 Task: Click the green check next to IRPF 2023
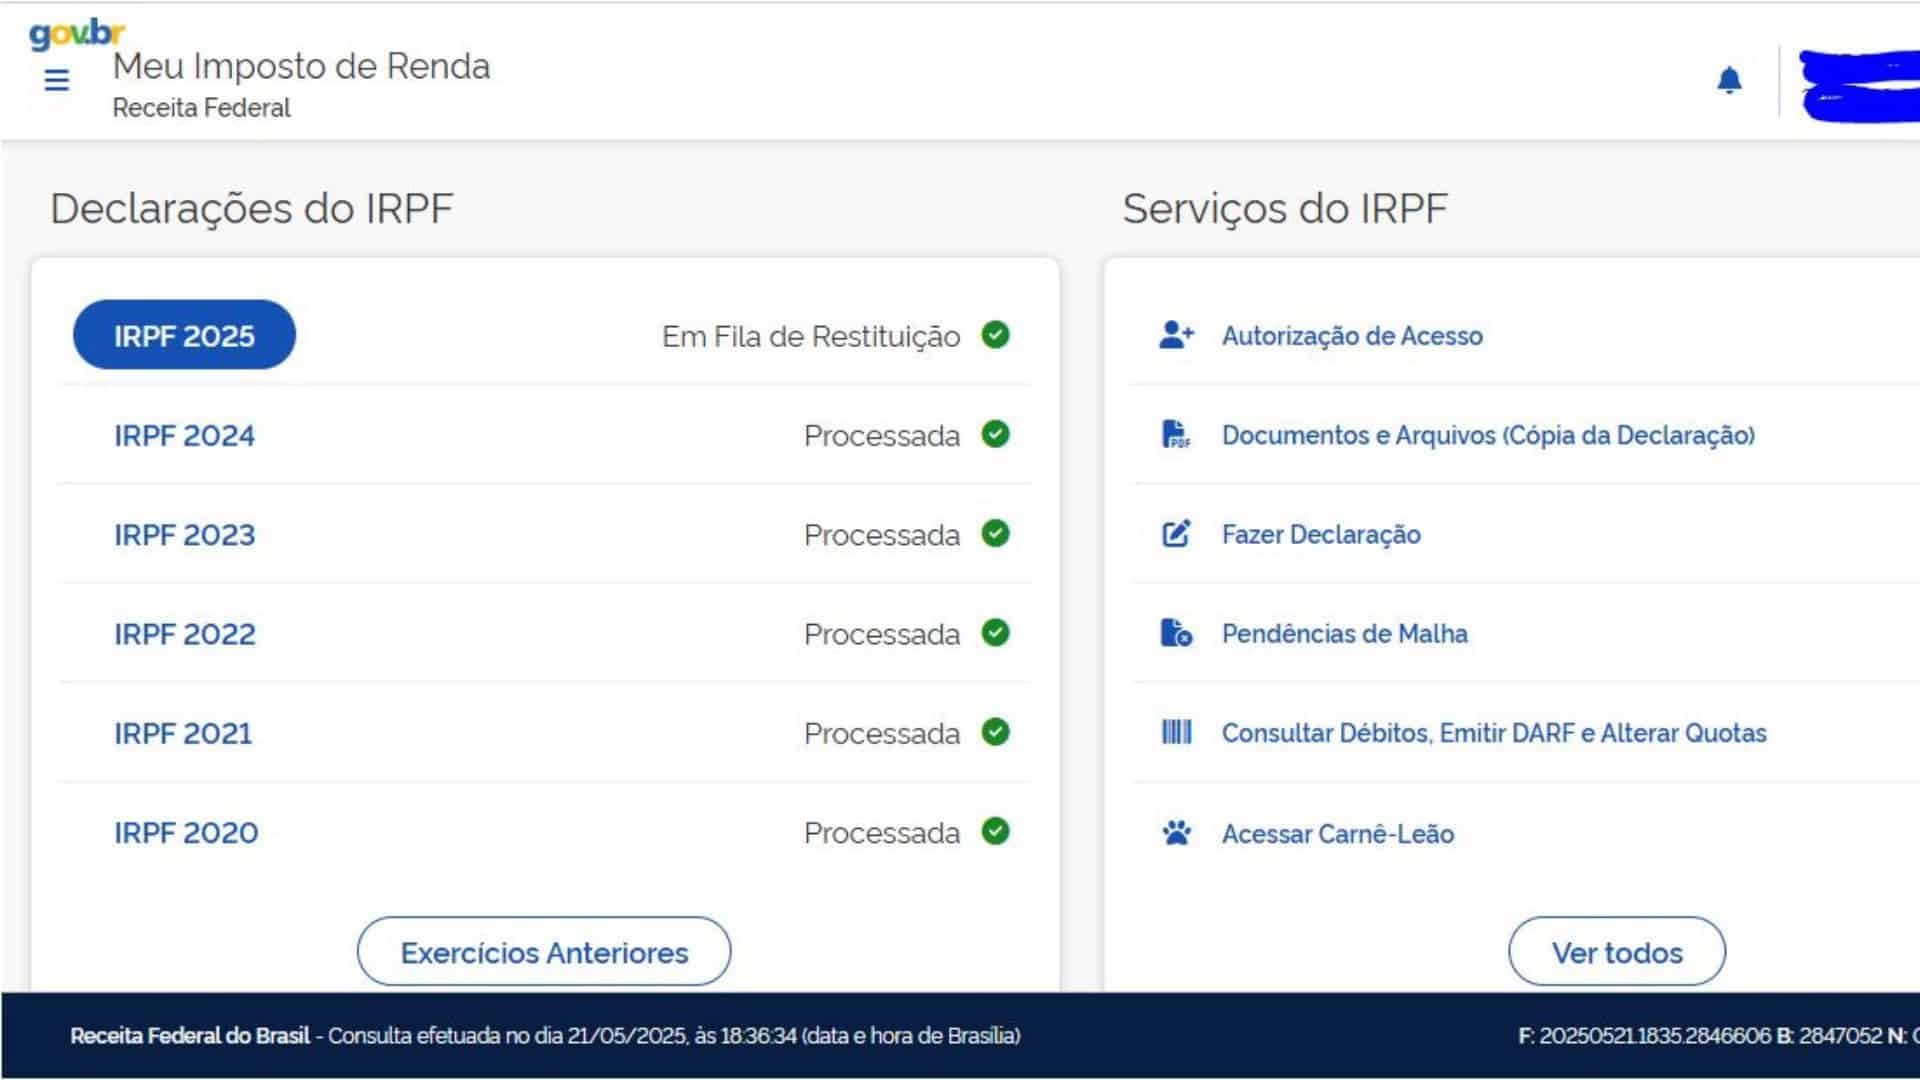coord(995,533)
